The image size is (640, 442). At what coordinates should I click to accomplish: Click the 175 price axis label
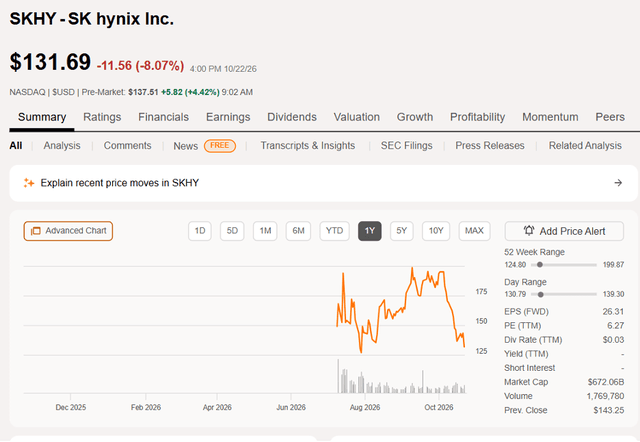click(x=481, y=292)
